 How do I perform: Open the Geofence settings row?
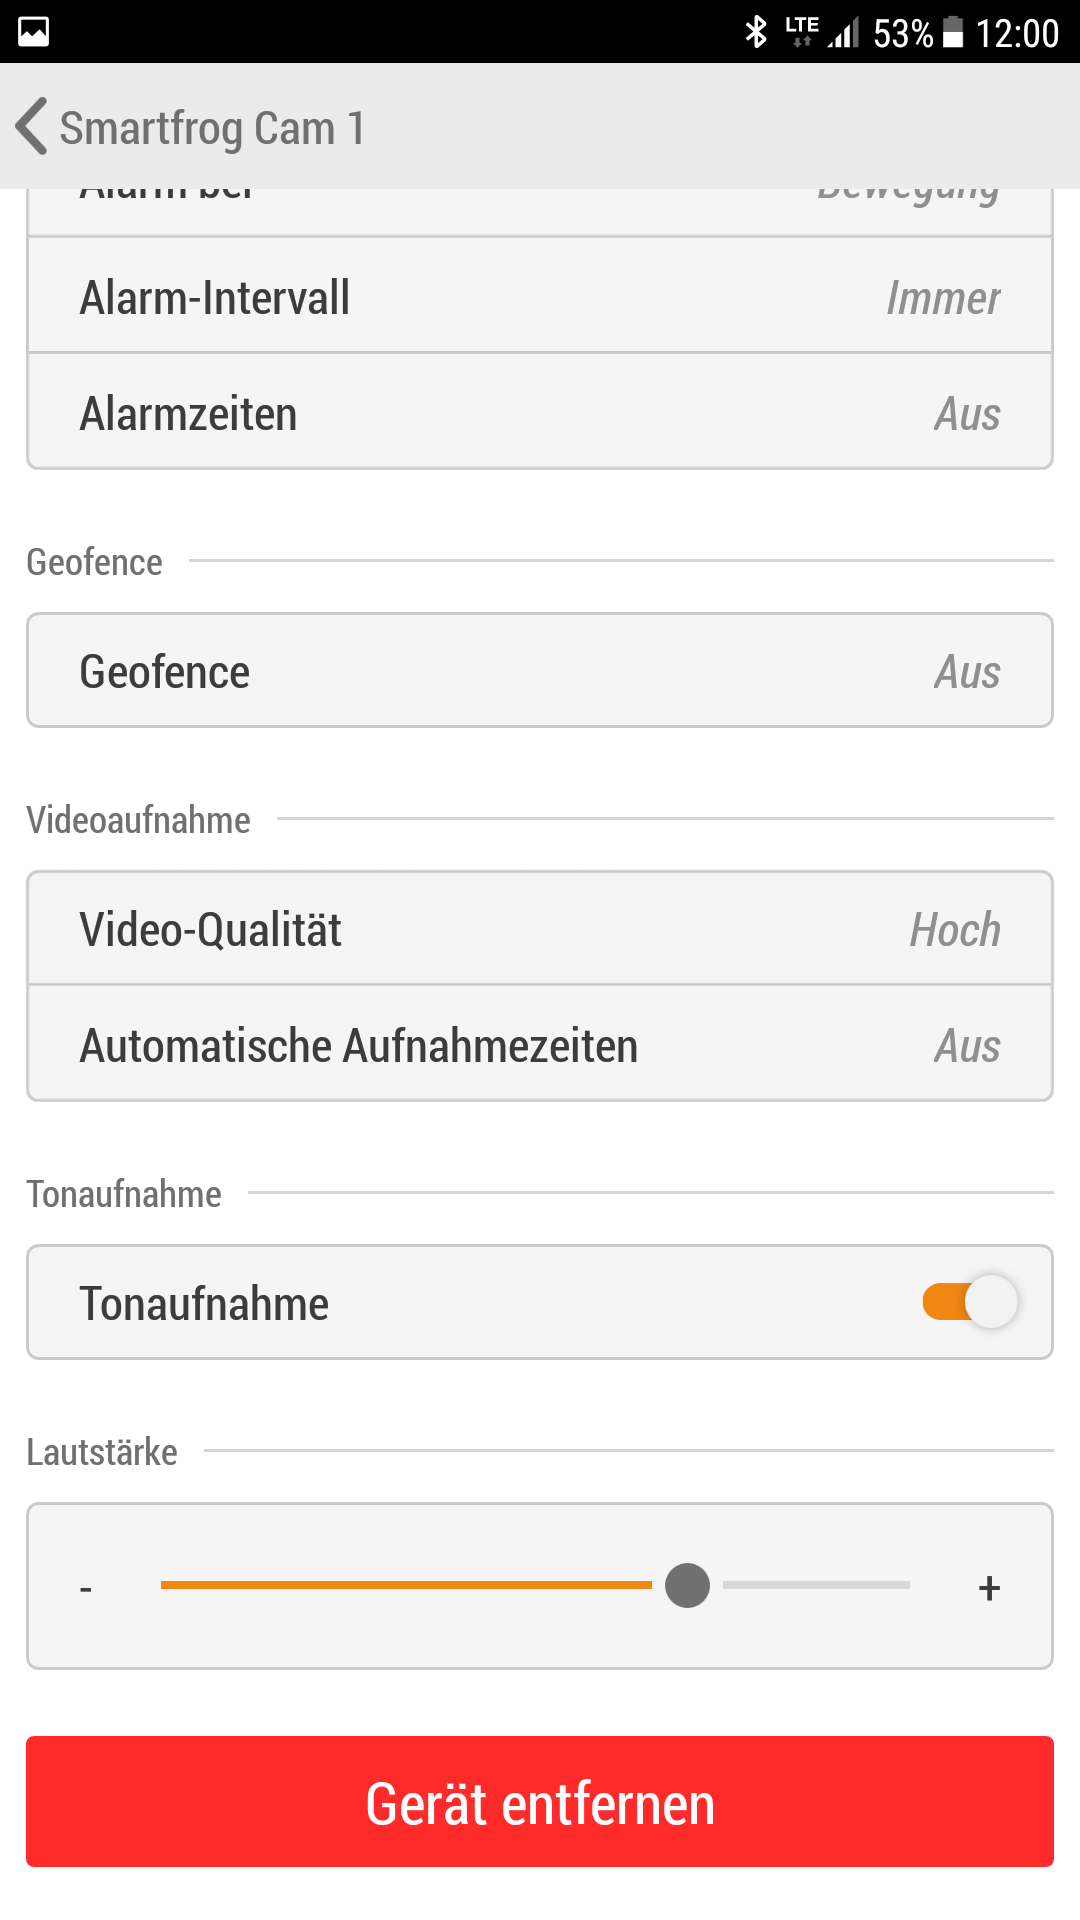[x=540, y=671]
